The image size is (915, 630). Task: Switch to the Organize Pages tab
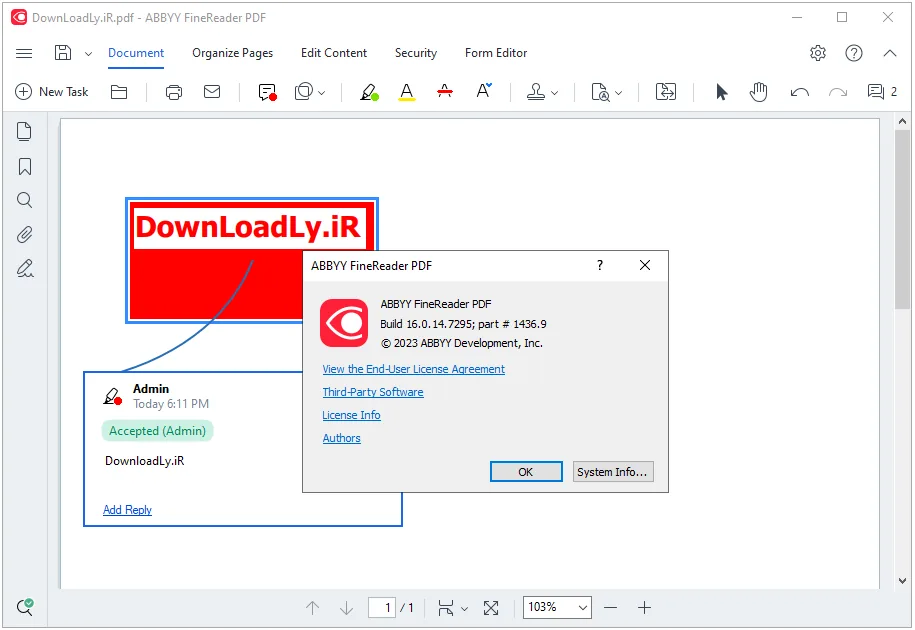click(232, 53)
